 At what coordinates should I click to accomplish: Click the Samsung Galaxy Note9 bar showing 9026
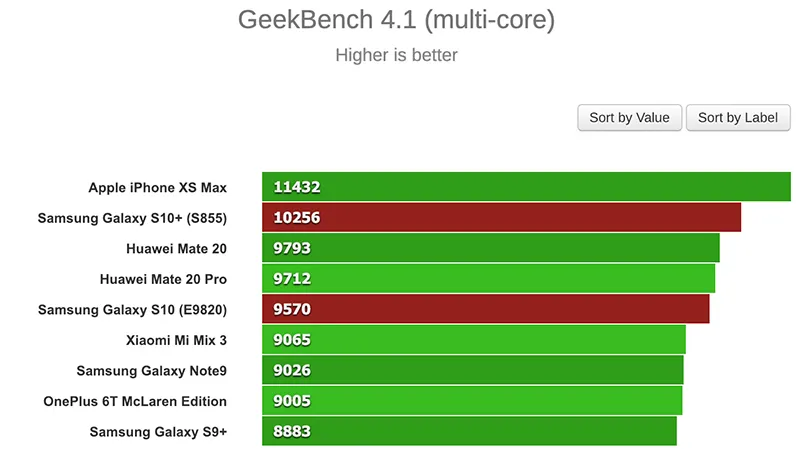(x=472, y=371)
